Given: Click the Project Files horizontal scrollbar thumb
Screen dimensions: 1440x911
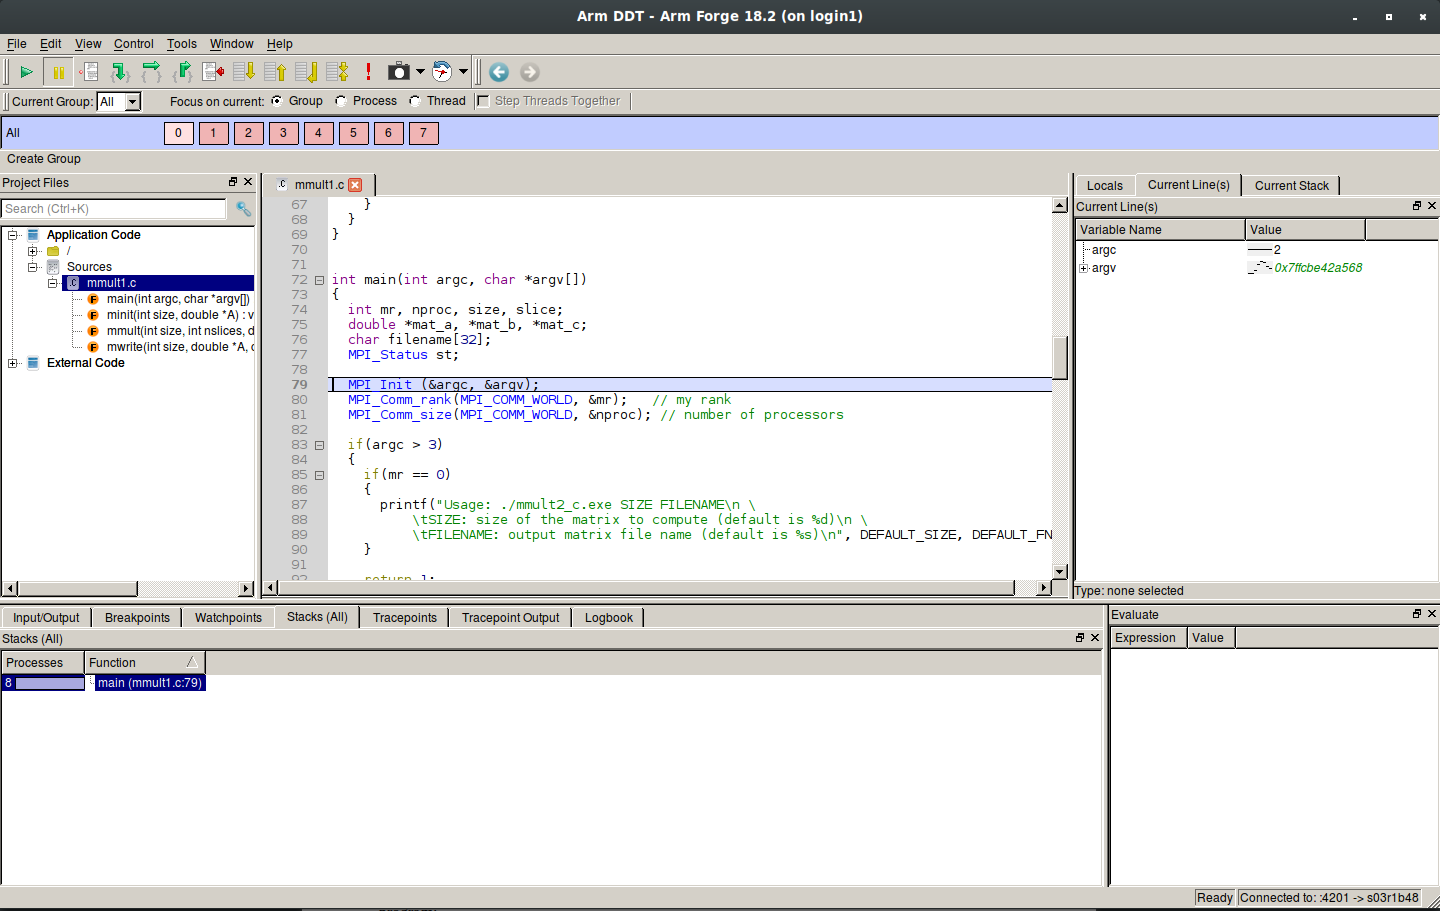Looking at the screenshot, I should click(x=78, y=589).
